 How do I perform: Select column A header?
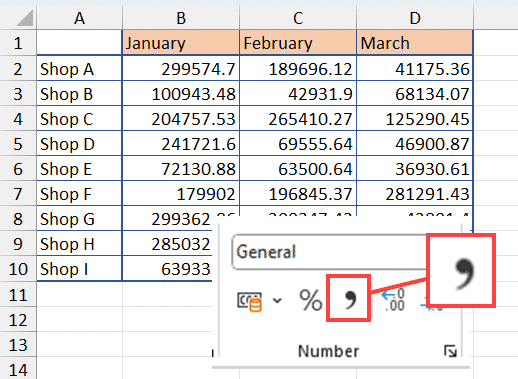pyautogui.click(x=79, y=18)
